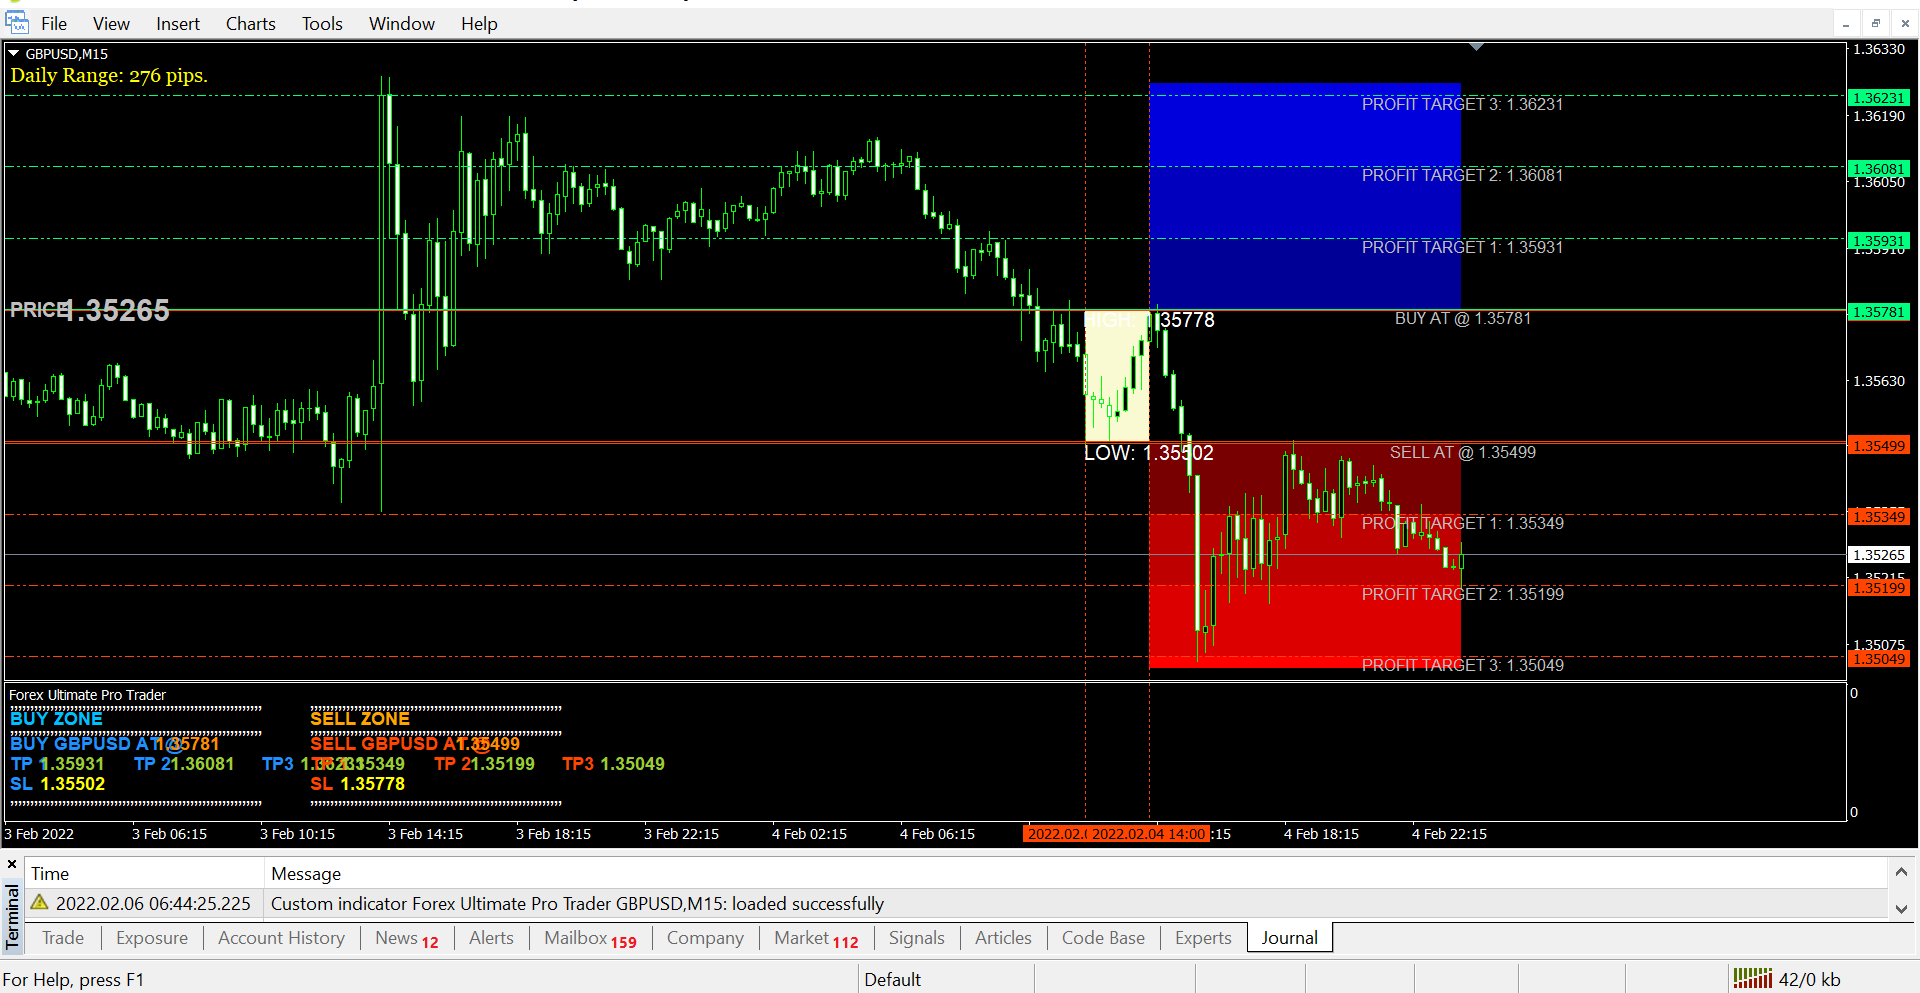Switch to the Account History tab
Viewport: 1920px width, 993px height.
point(281,938)
